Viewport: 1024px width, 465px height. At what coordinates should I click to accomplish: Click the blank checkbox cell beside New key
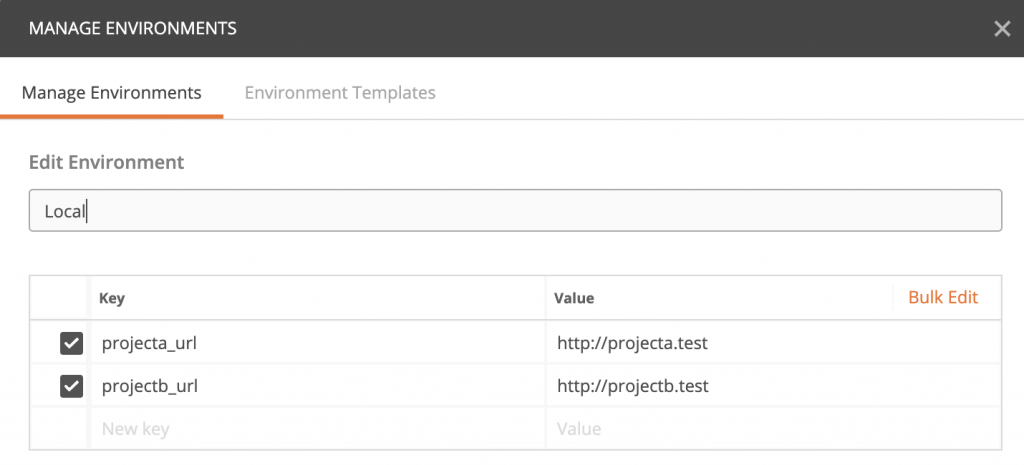tap(60, 429)
